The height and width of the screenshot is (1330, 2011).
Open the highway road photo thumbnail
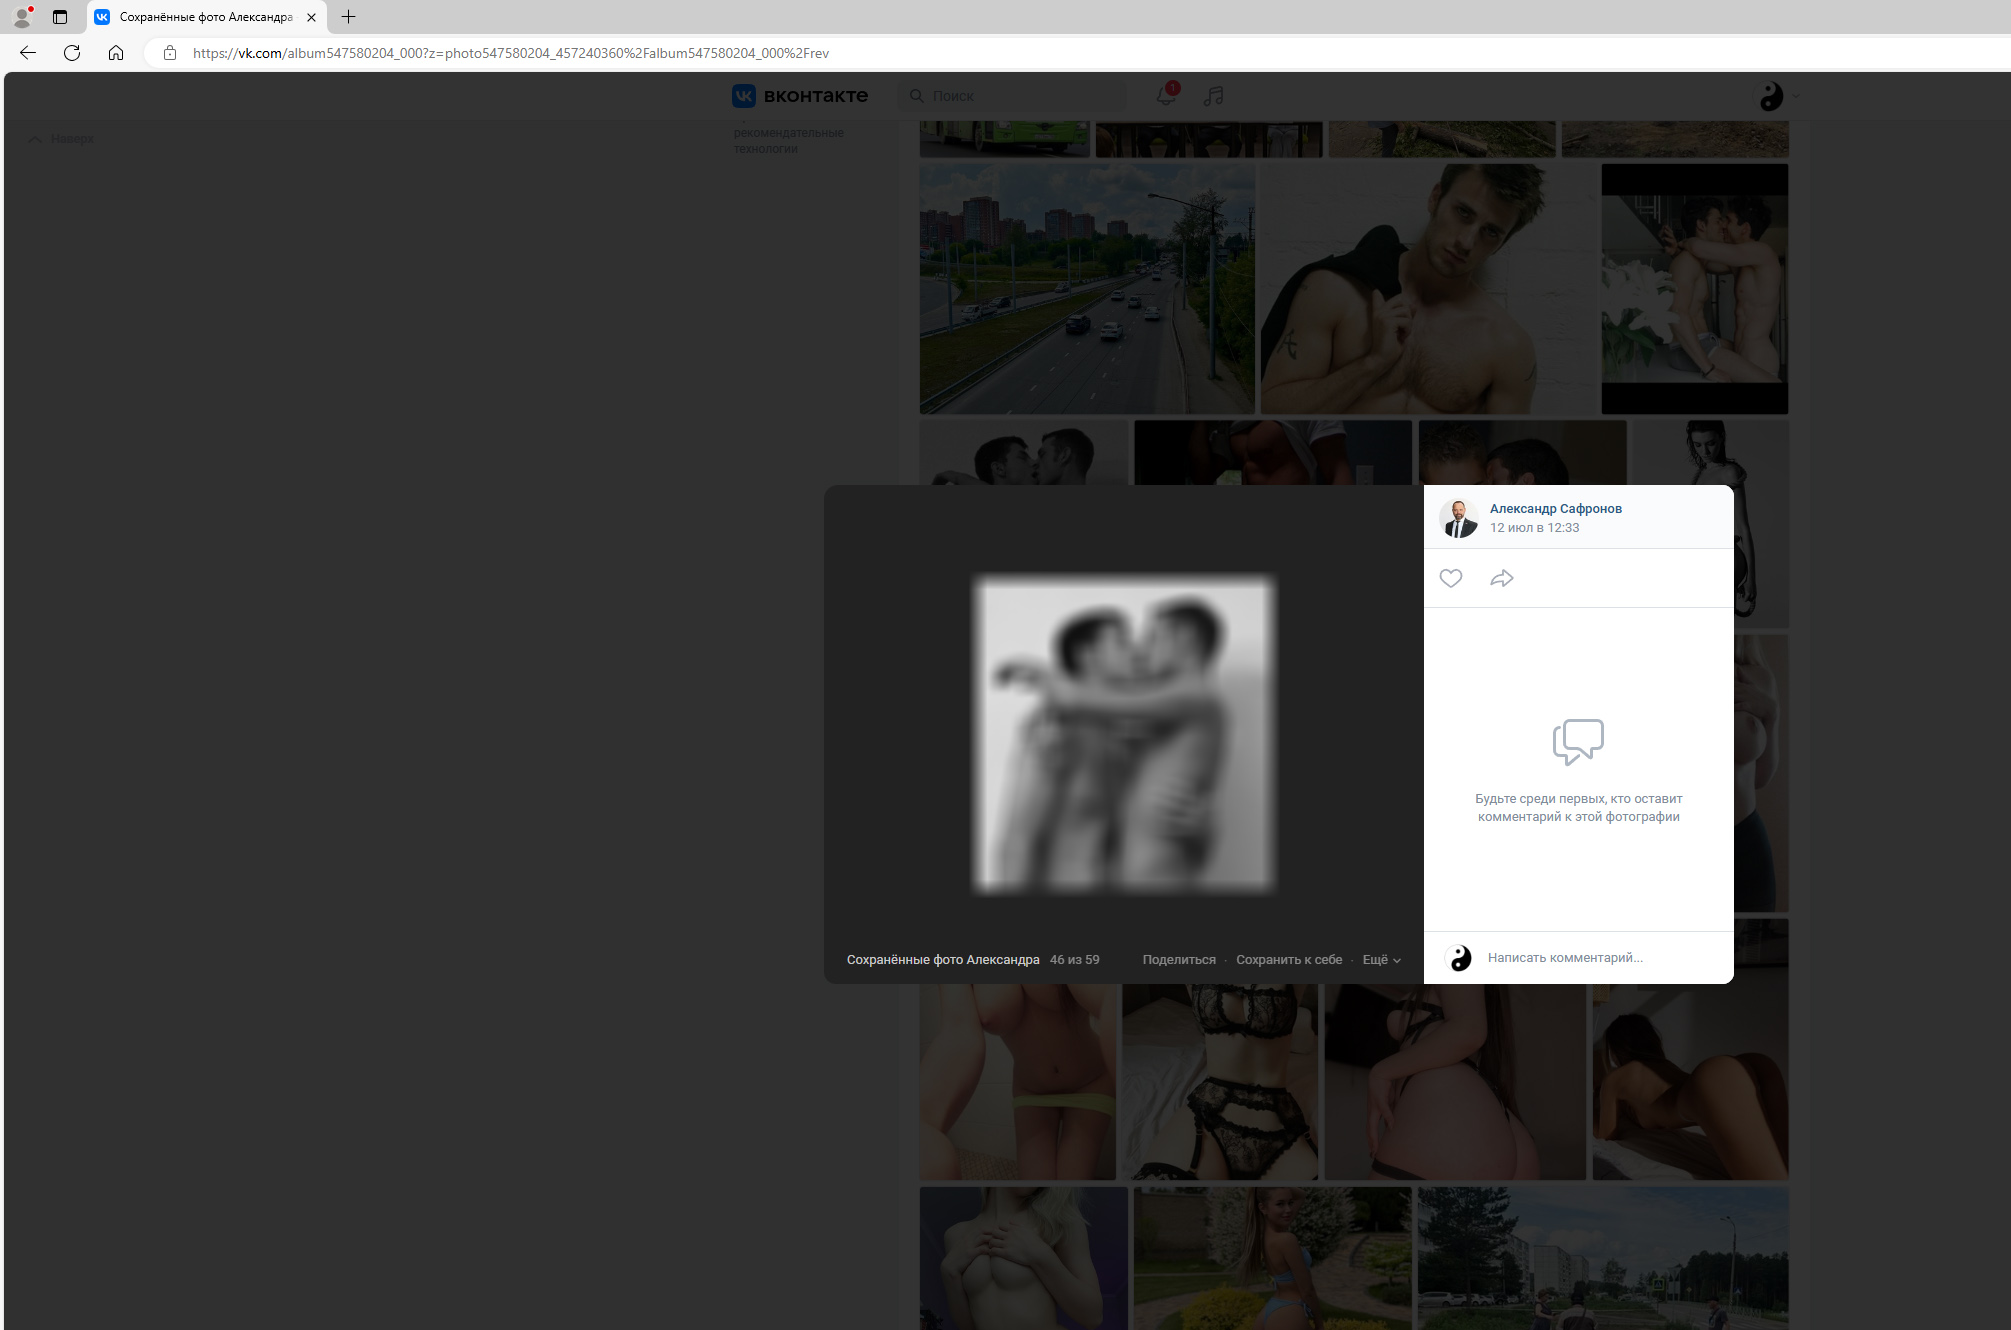click(1086, 289)
